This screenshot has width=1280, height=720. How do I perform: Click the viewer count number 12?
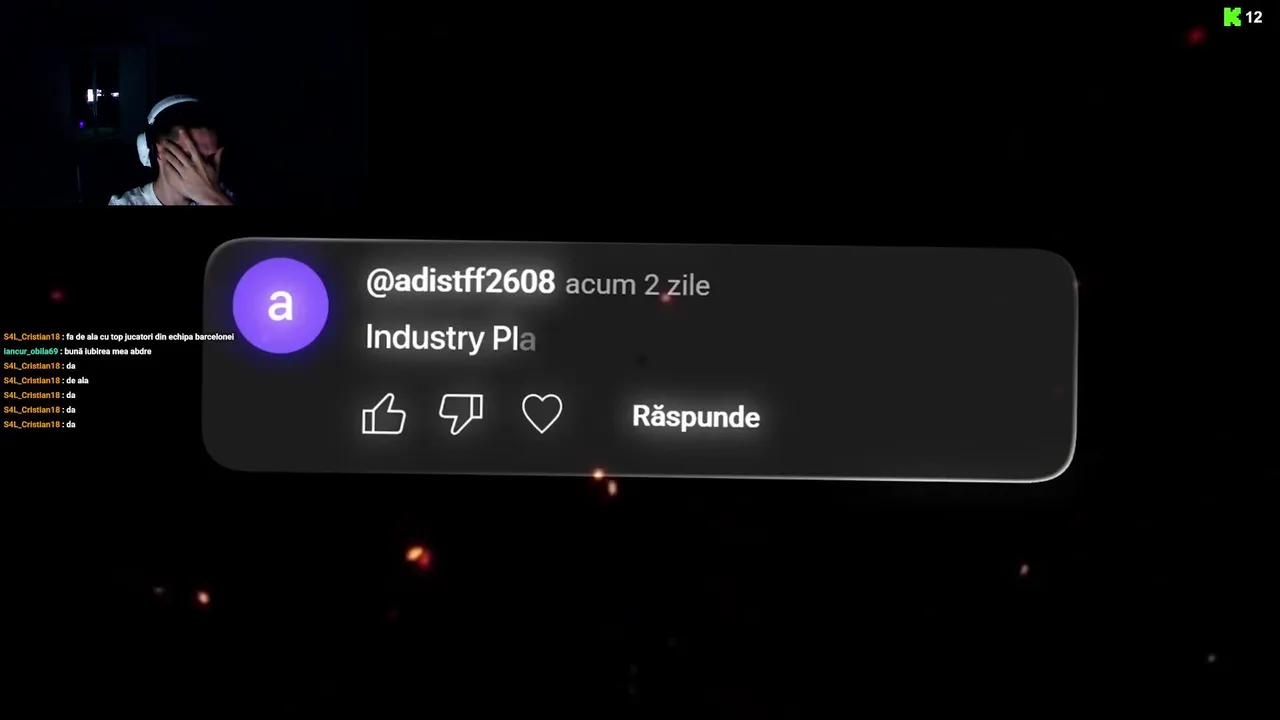(1254, 17)
